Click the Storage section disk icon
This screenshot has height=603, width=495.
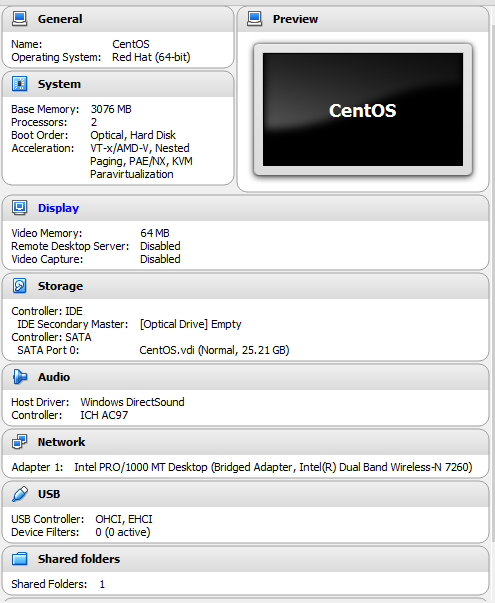[19, 286]
